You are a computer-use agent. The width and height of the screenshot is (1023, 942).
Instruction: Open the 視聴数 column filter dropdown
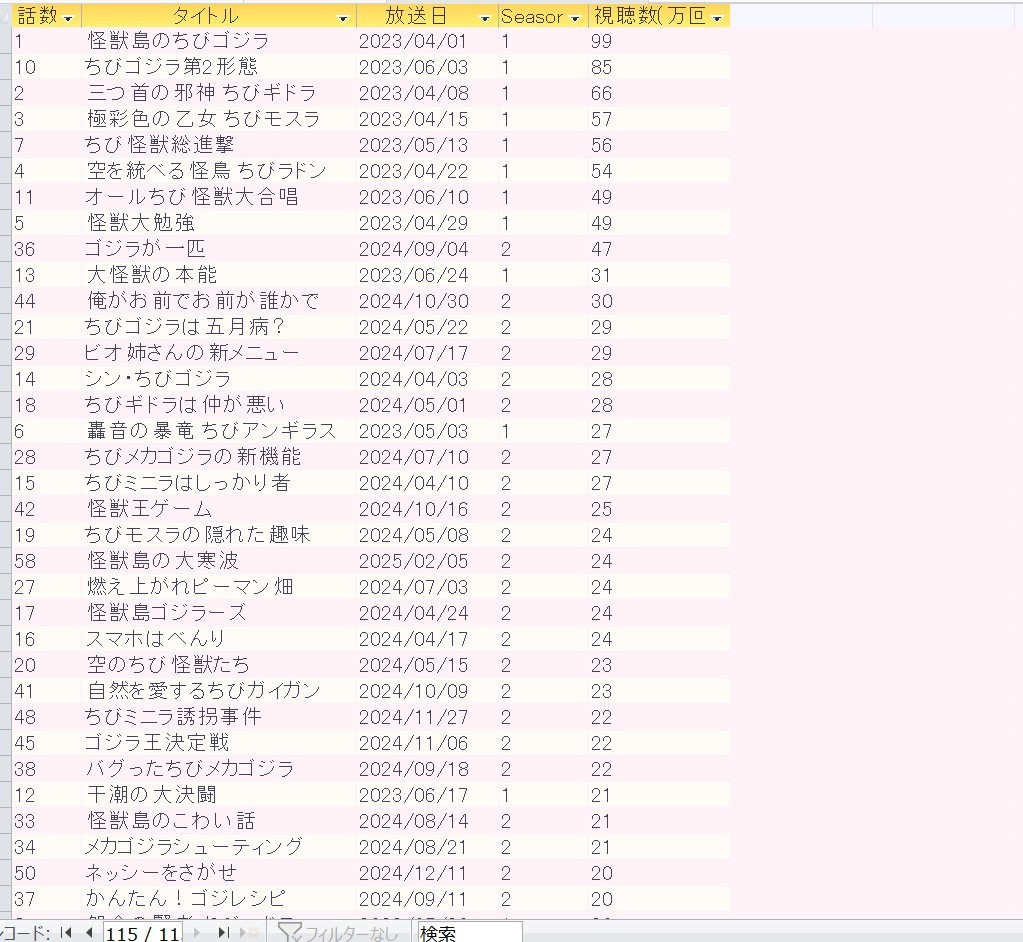(717, 18)
